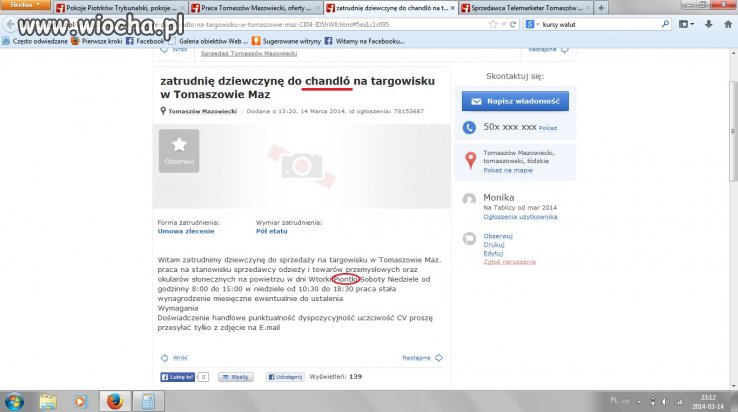Screen dimensions: 738x412
Task: Switch to Pokoje Piotrków Trybunalski tab
Action: pos(120,8)
